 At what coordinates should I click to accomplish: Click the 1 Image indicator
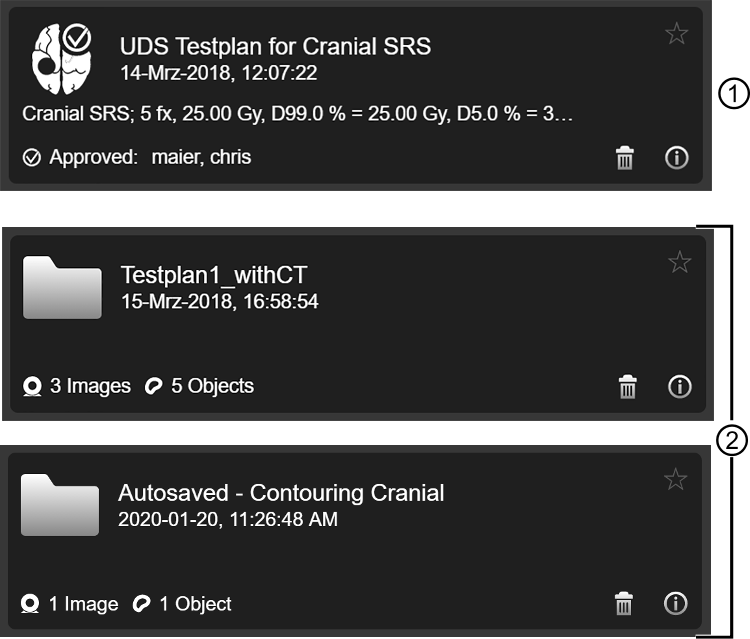coord(69,604)
